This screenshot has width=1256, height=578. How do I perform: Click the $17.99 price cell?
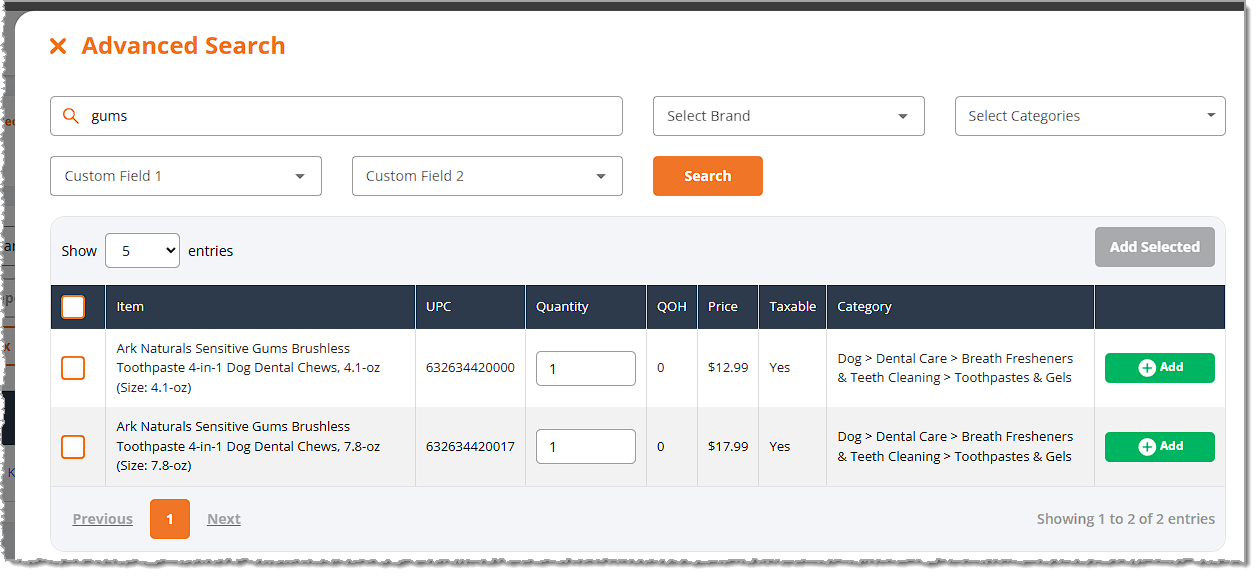728,446
